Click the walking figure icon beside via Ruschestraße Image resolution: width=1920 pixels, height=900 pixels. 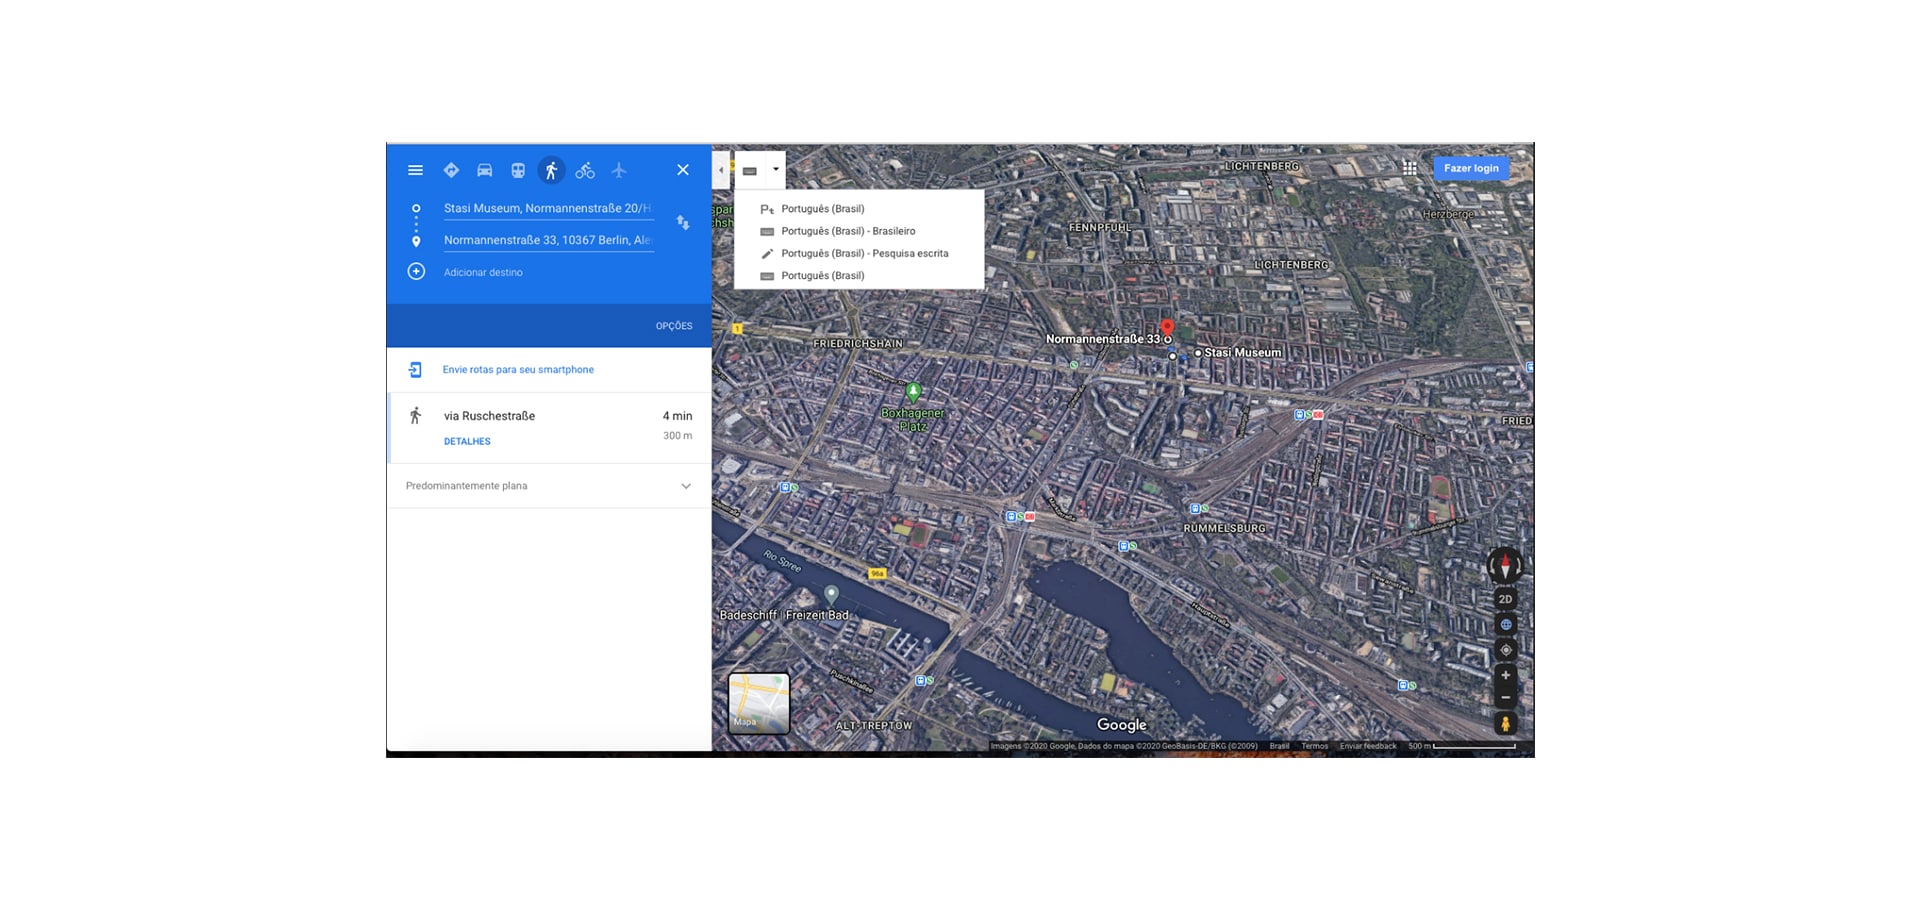point(415,415)
